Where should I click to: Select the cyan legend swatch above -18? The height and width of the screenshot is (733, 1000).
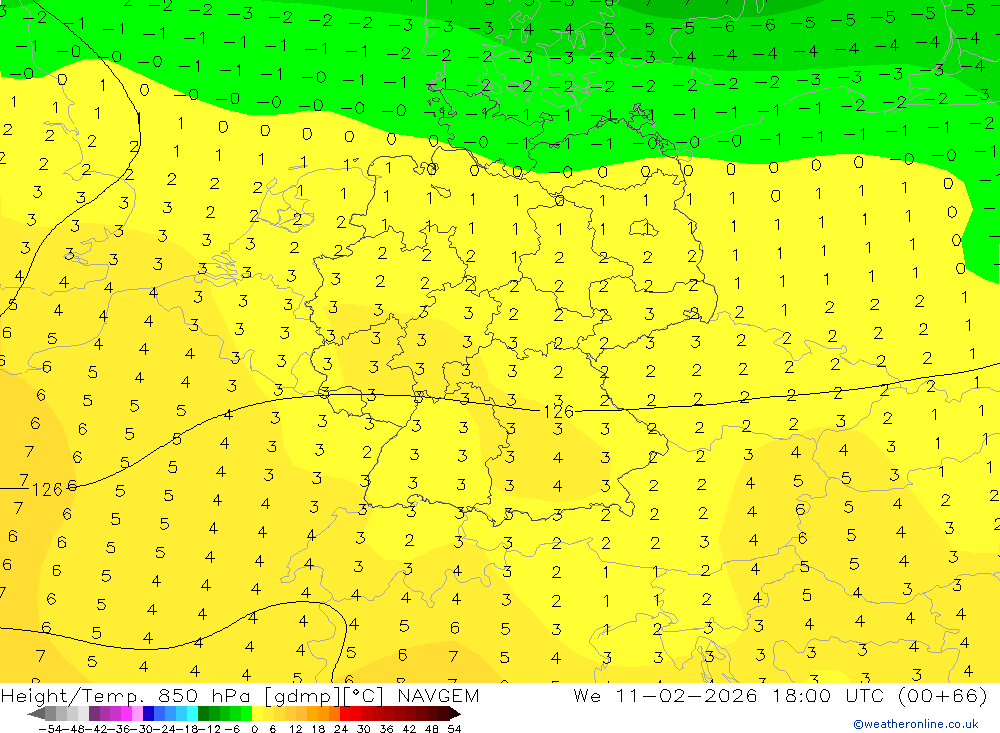click(192, 713)
